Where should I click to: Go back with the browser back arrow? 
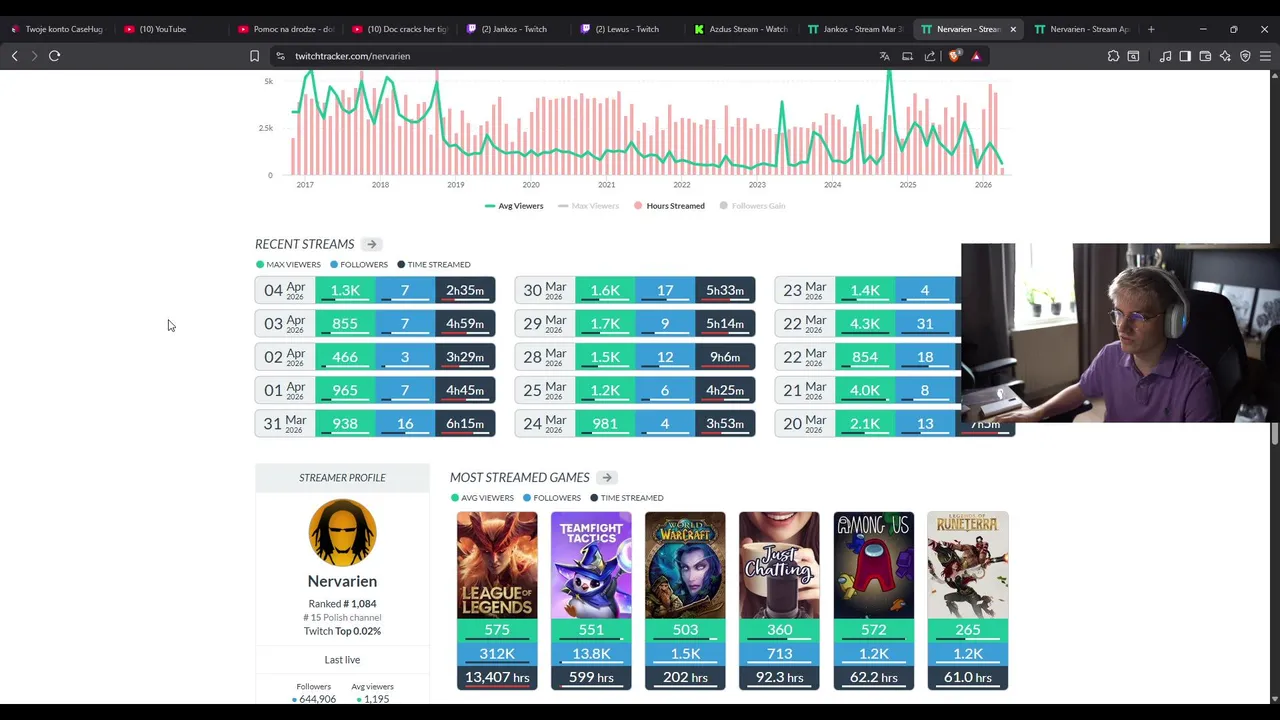click(15, 56)
